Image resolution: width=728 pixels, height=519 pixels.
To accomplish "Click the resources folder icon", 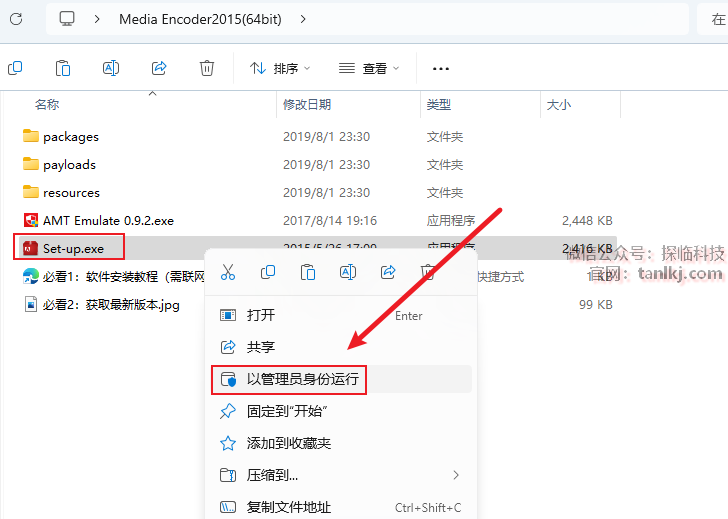I will click(x=31, y=192).
